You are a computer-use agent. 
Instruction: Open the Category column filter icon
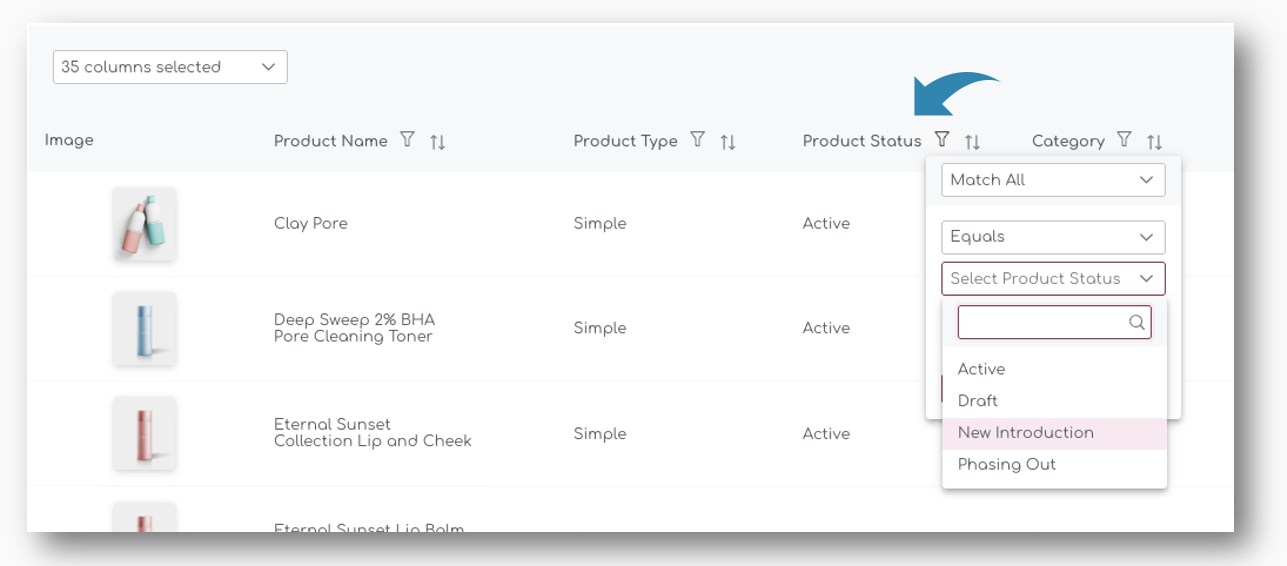click(x=1124, y=140)
